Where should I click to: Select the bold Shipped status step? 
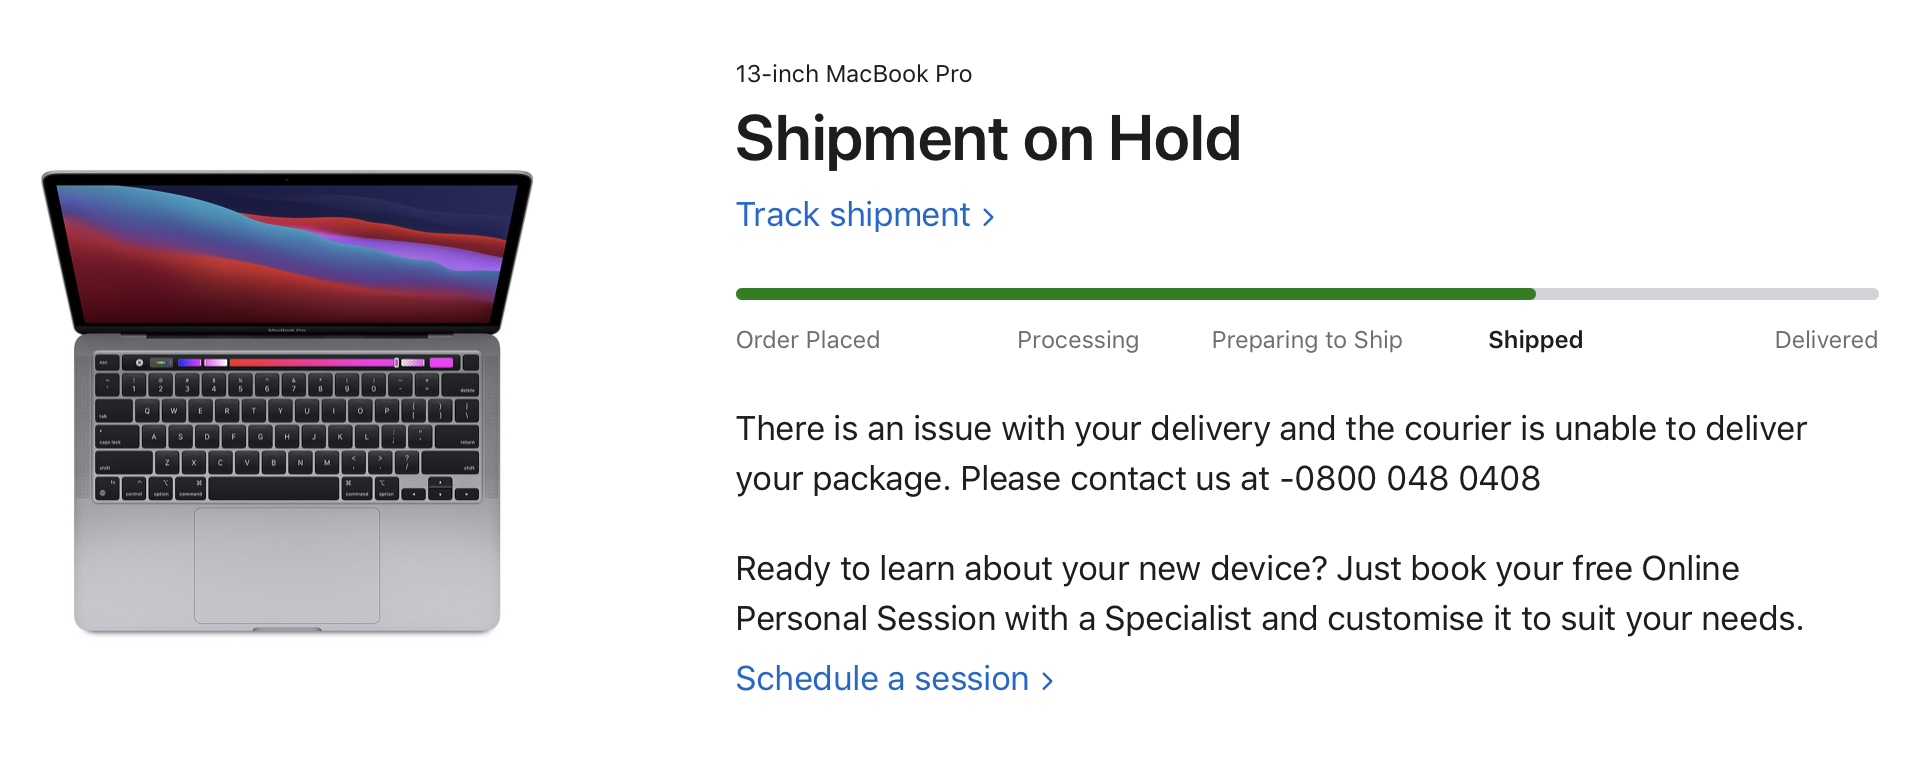coord(1535,340)
